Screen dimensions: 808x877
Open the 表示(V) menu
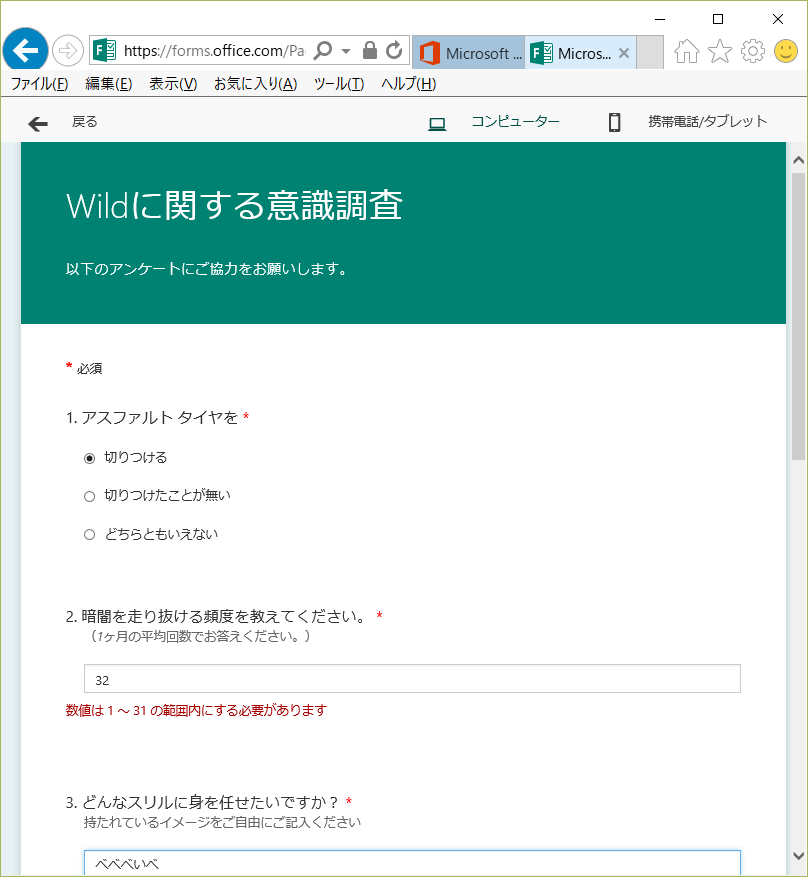tap(173, 84)
